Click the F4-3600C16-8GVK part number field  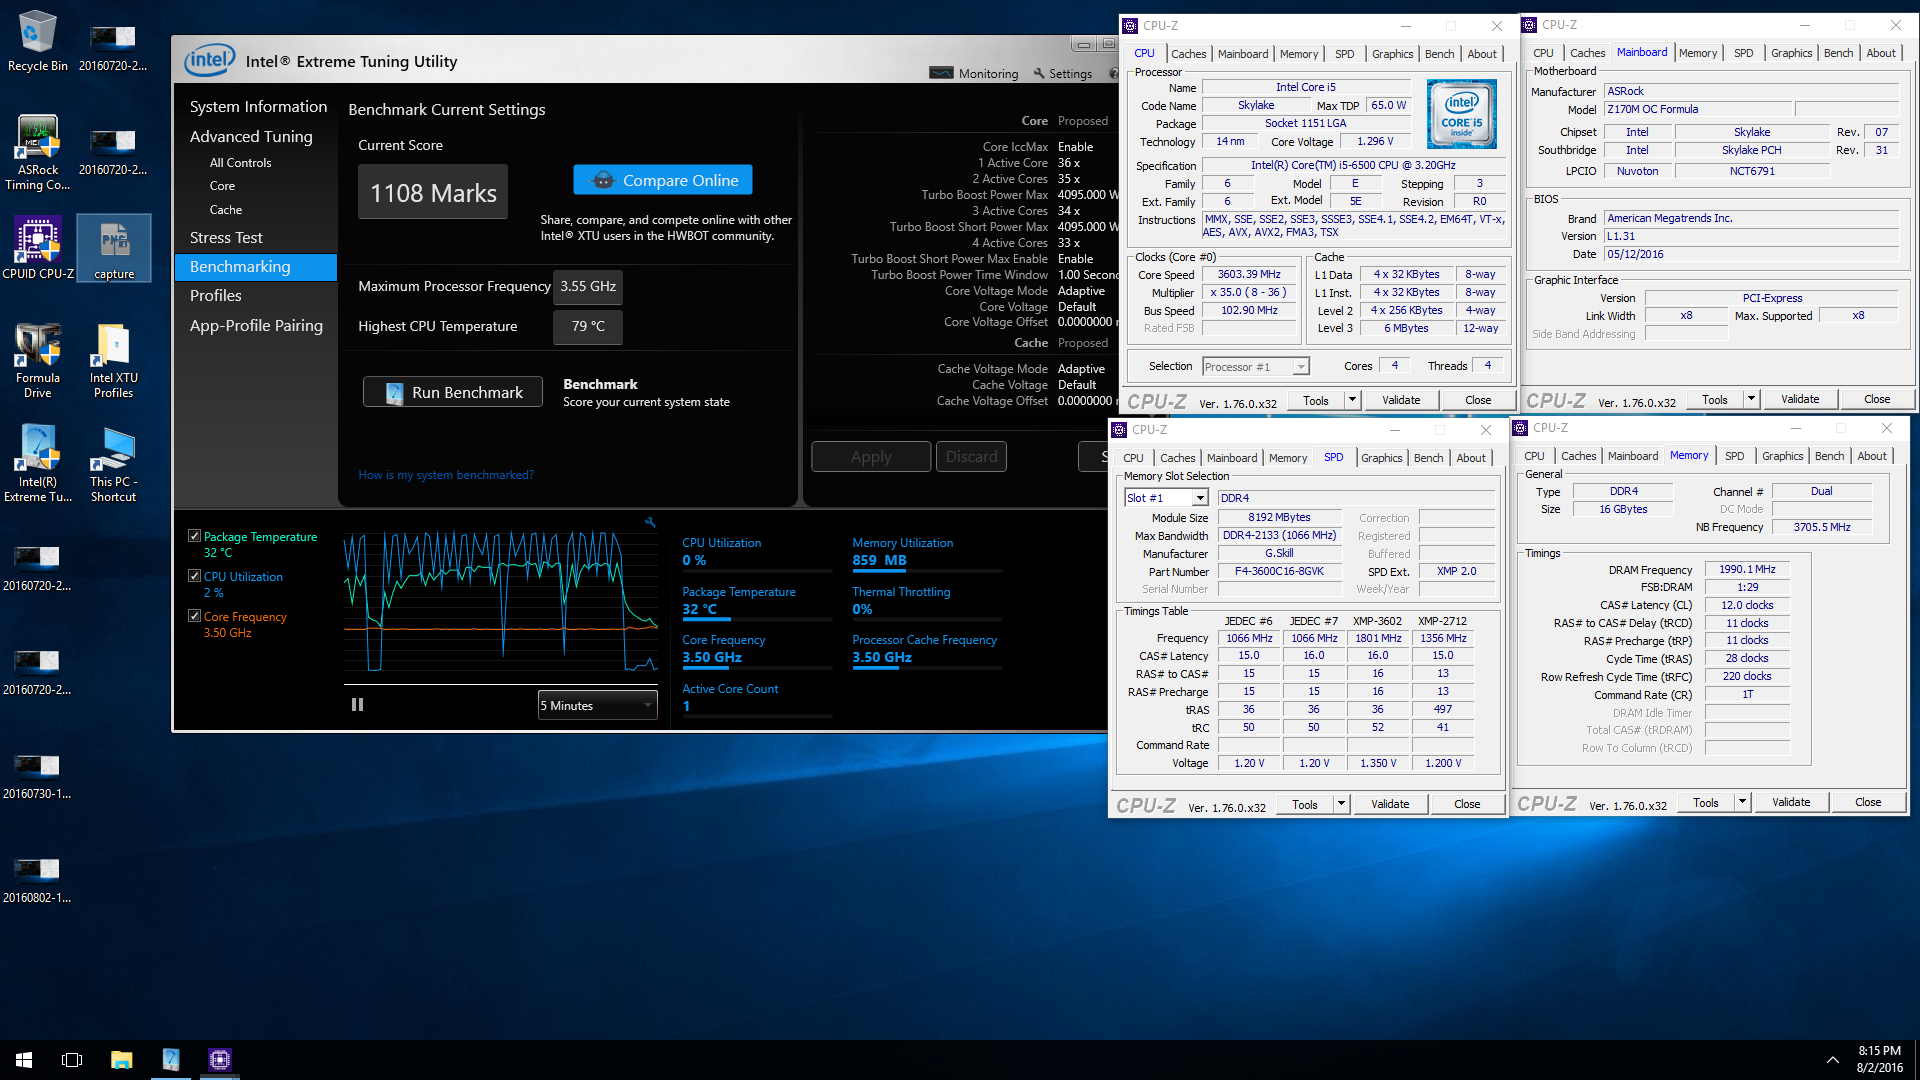[1279, 572]
